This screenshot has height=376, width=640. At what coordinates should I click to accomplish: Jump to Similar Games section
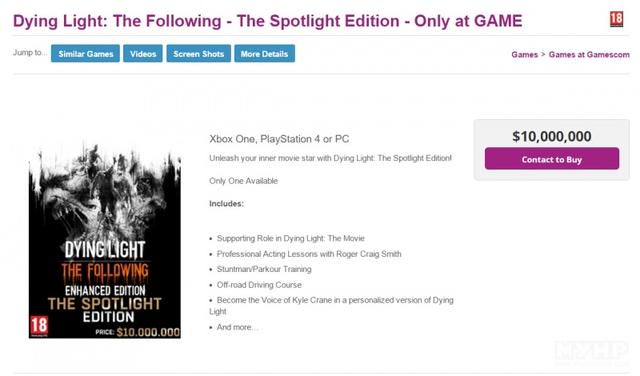[85, 53]
